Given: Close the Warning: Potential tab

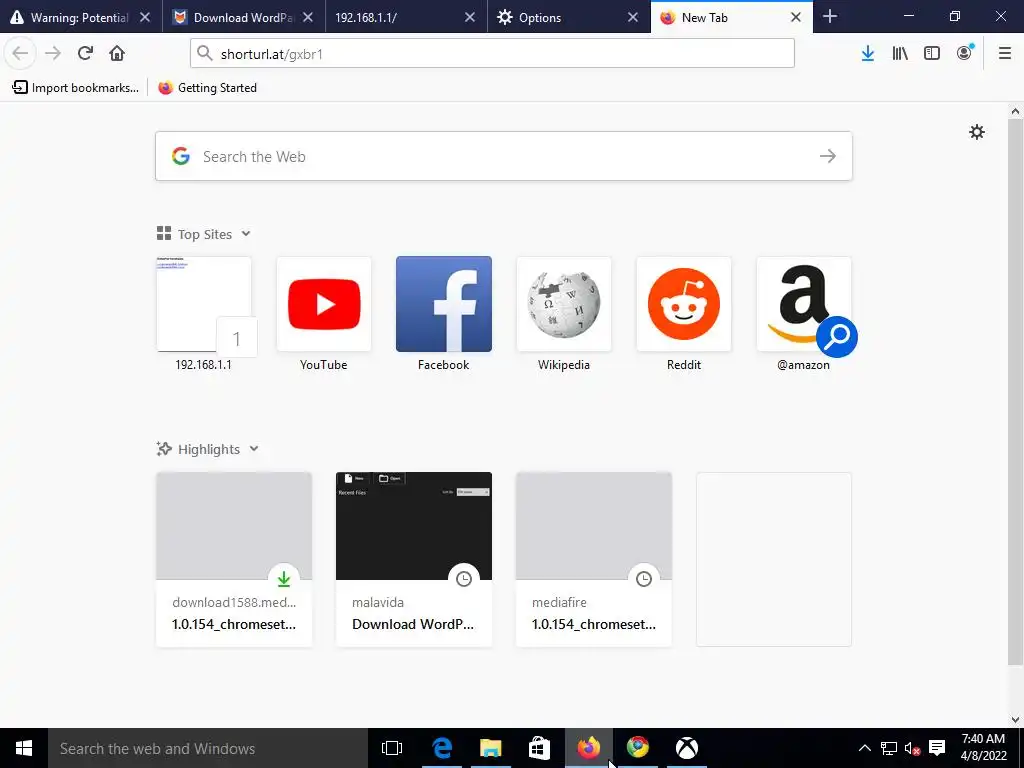Looking at the screenshot, I should coord(145,18).
